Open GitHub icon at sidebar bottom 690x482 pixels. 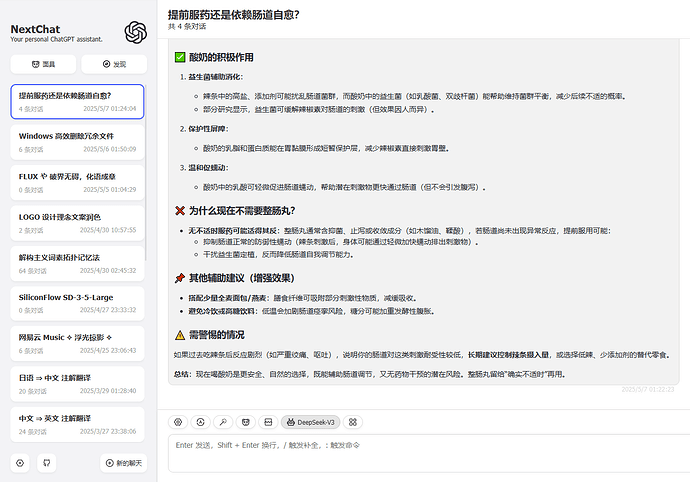pyautogui.click(x=47, y=463)
